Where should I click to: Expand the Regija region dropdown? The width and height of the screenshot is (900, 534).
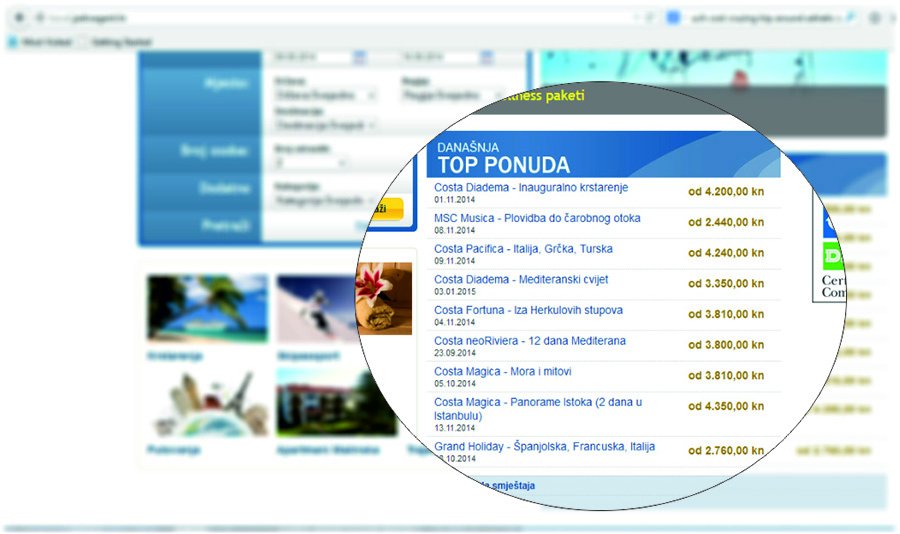pos(445,96)
